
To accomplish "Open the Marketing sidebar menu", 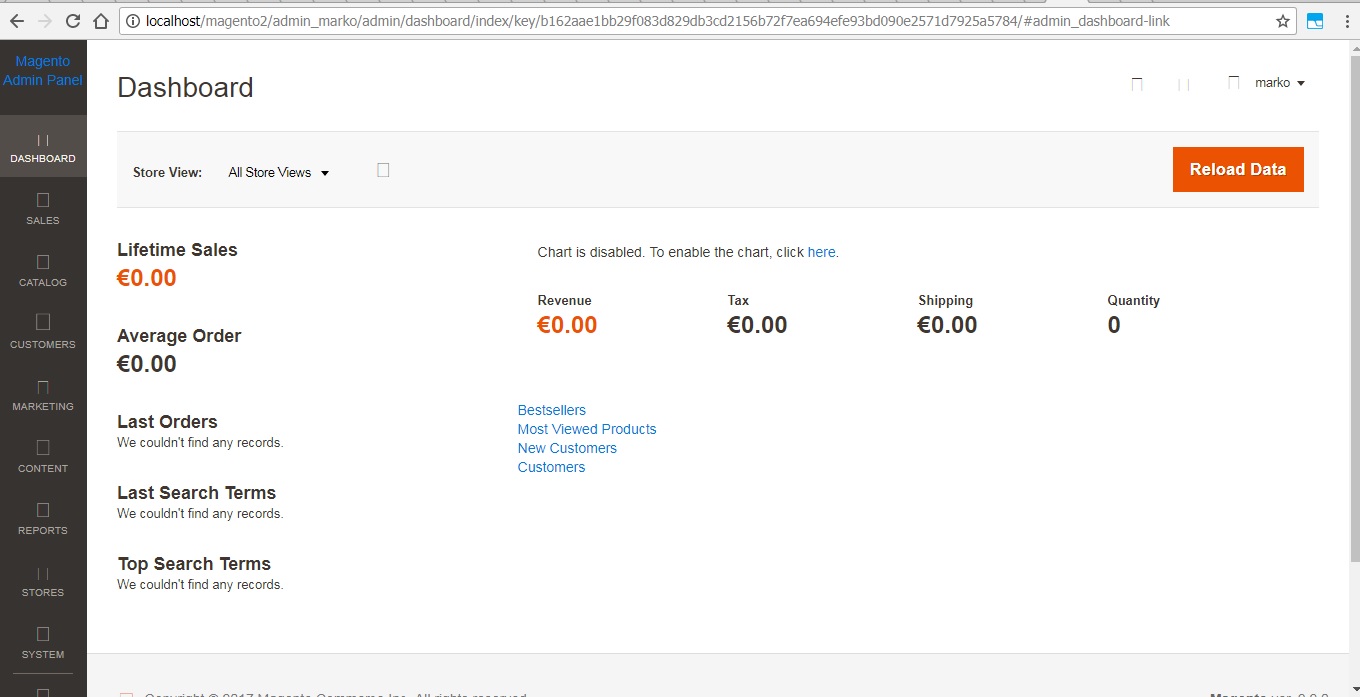I will click(x=43, y=395).
